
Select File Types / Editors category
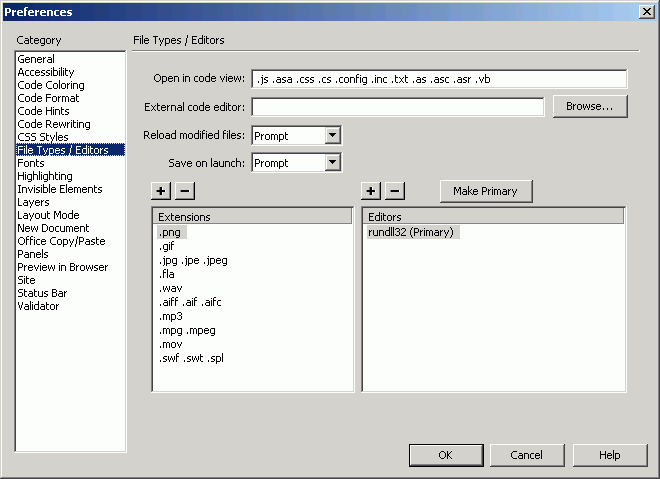[x=70, y=150]
